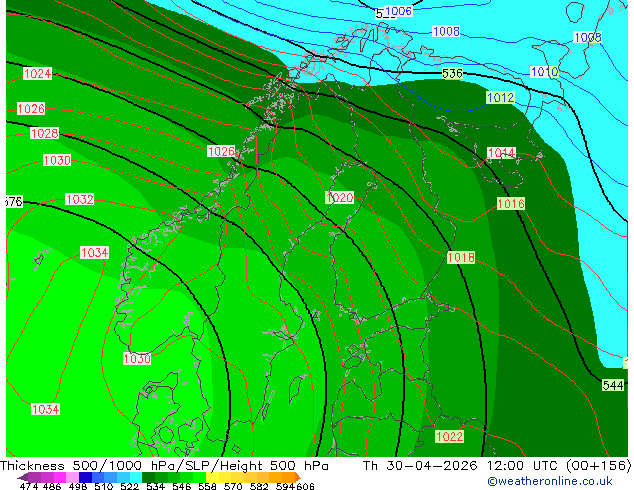
Task: Click the darkest green swatch in legend
Action: pos(148,477)
